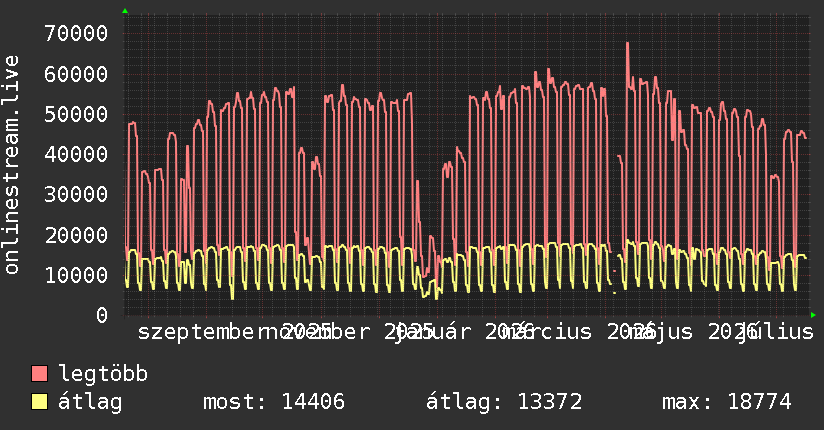Click the 'átlag: 13372' statistic
The width and height of the screenshot is (824, 430).
coord(504,402)
